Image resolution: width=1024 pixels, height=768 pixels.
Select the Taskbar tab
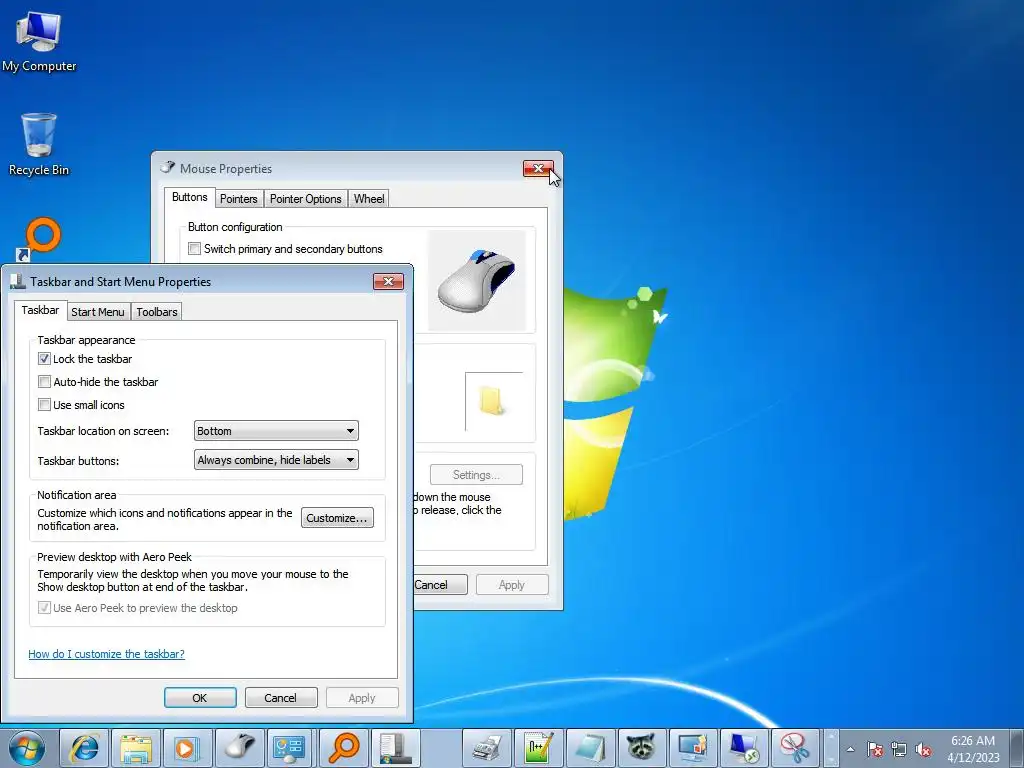tap(40, 310)
